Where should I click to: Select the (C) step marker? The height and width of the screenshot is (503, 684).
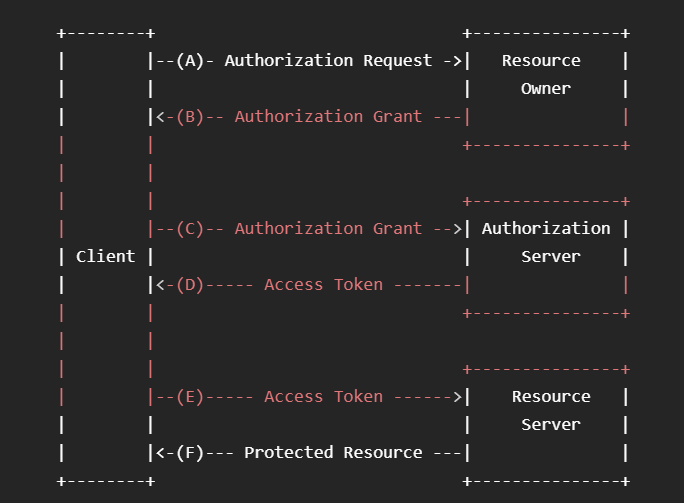coord(189,229)
